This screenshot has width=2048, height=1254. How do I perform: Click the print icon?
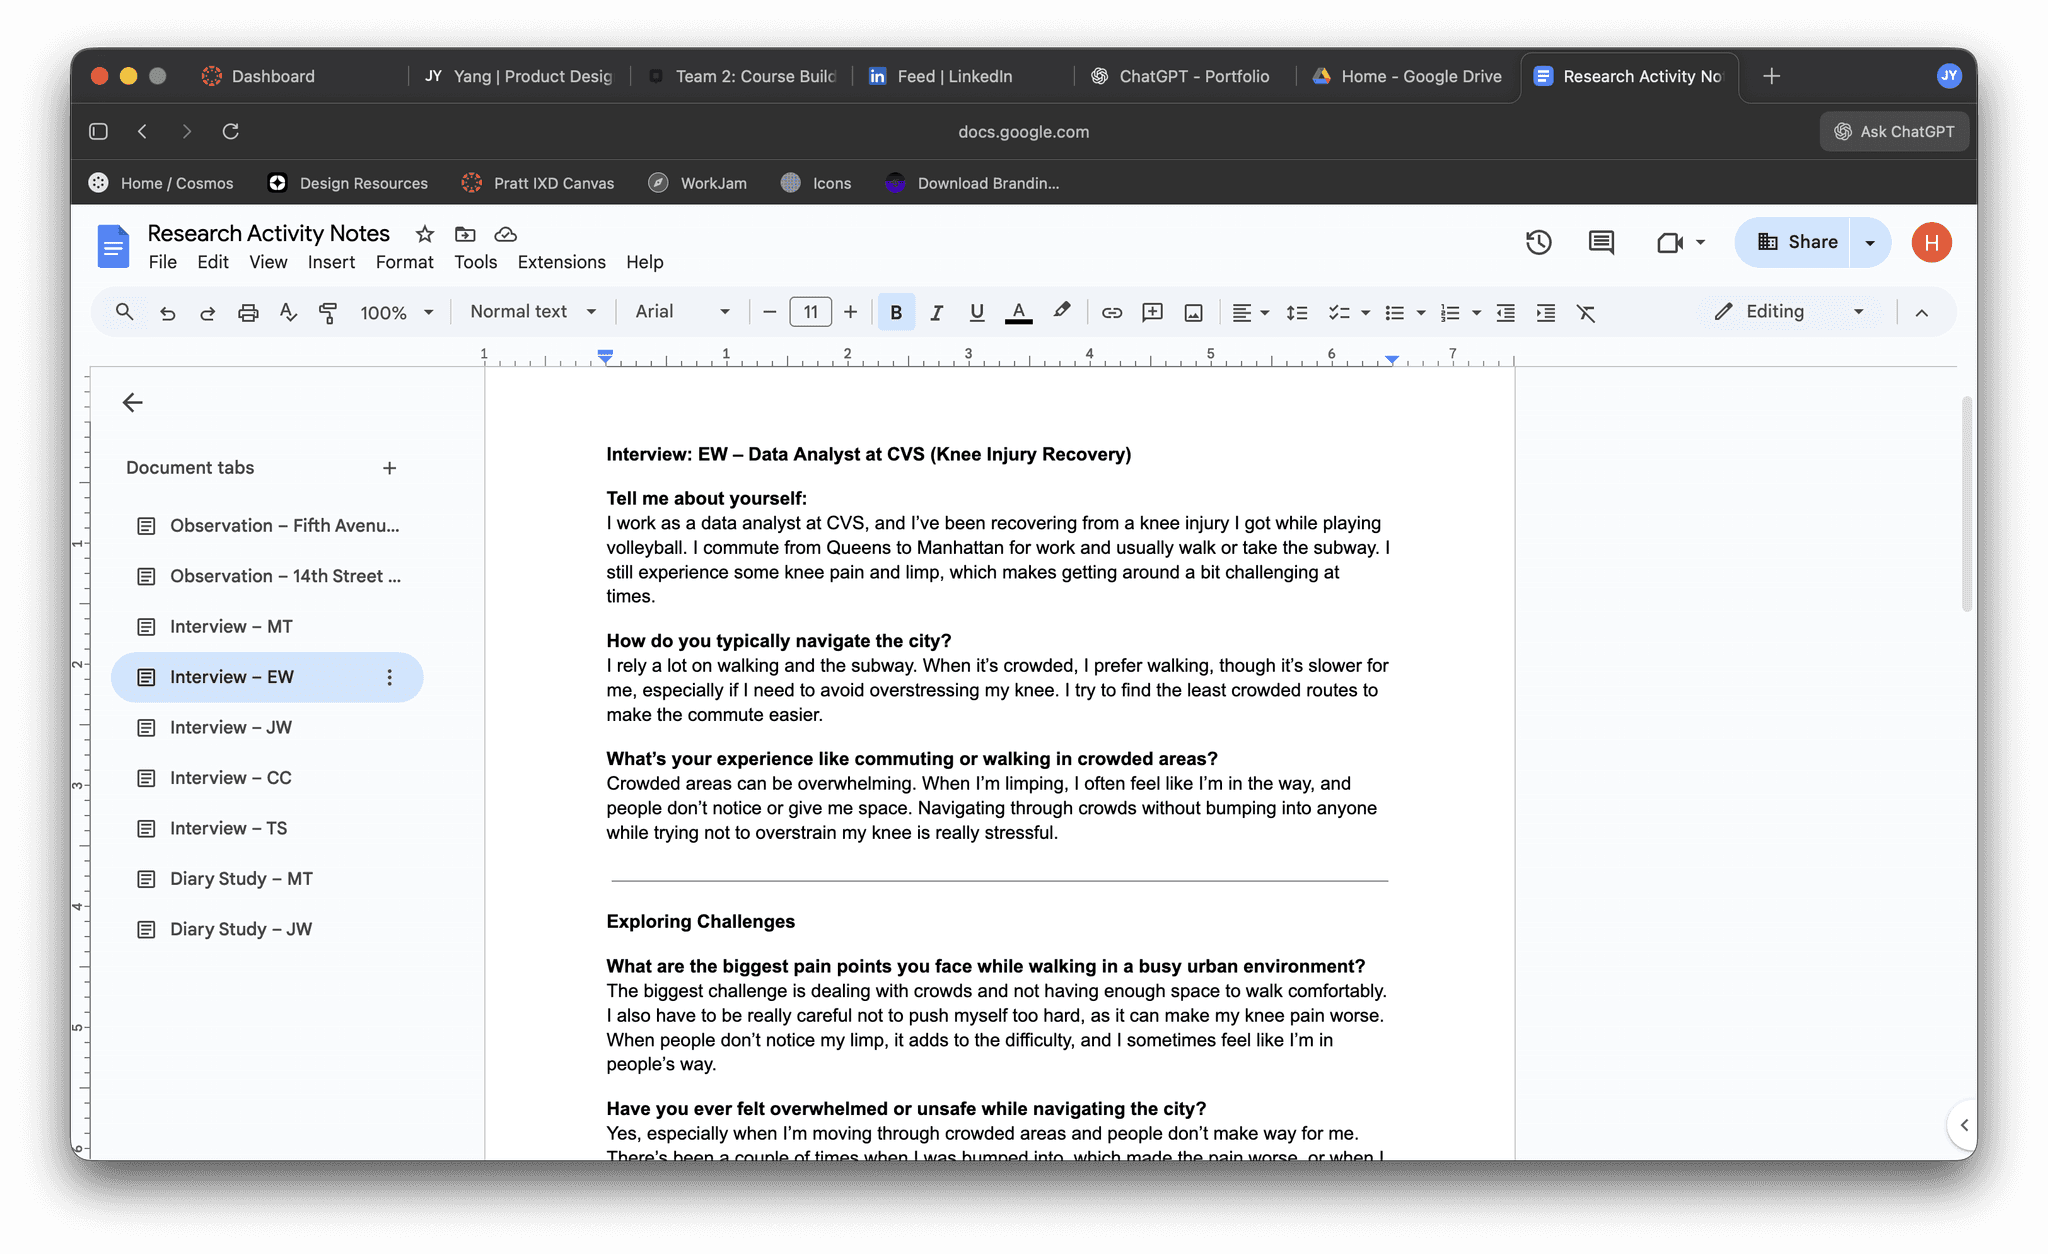(248, 312)
